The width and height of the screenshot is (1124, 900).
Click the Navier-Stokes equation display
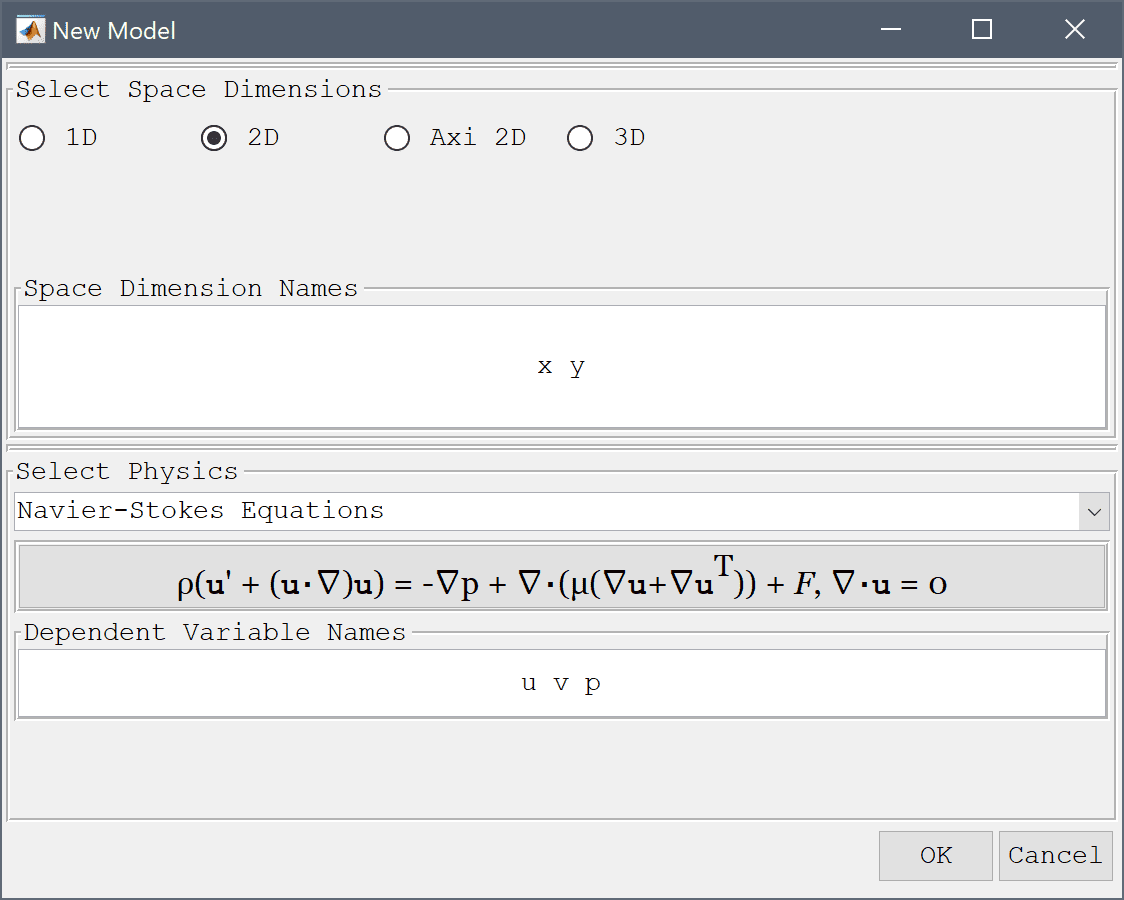pos(562,578)
